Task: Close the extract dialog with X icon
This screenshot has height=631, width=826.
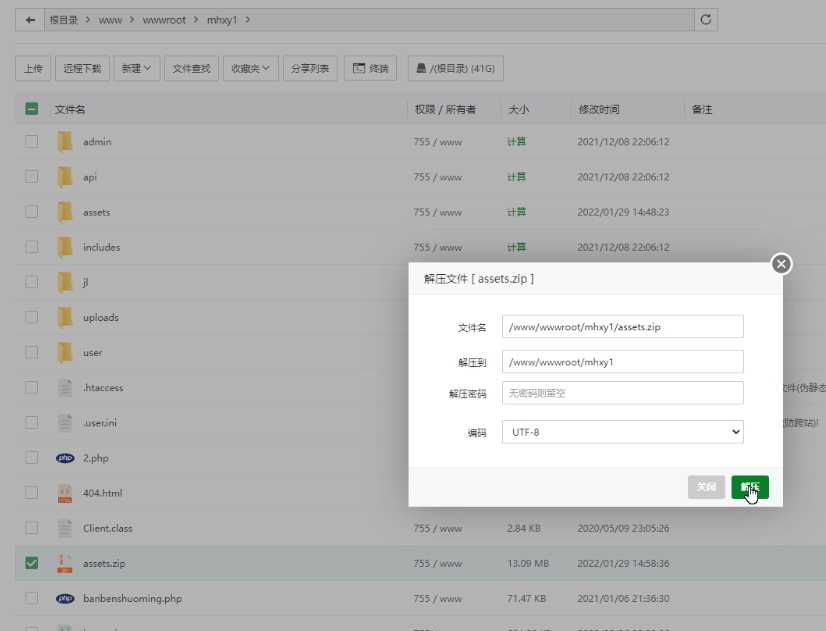Action: (x=781, y=264)
